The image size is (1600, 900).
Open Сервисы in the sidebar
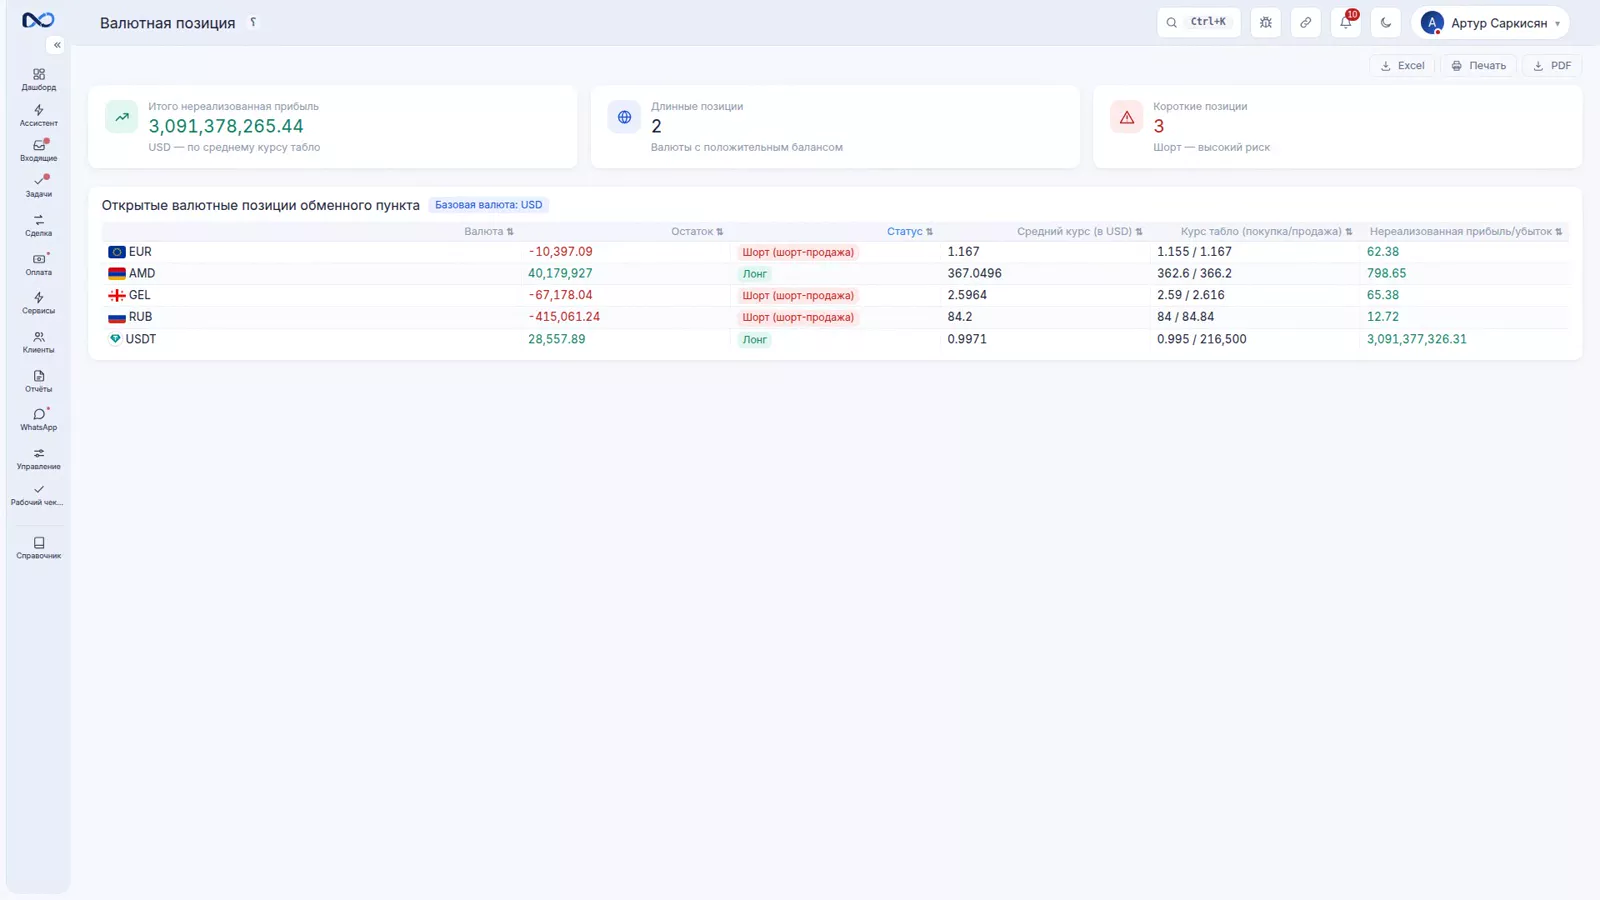pyautogui.click(x=38, y=303)
